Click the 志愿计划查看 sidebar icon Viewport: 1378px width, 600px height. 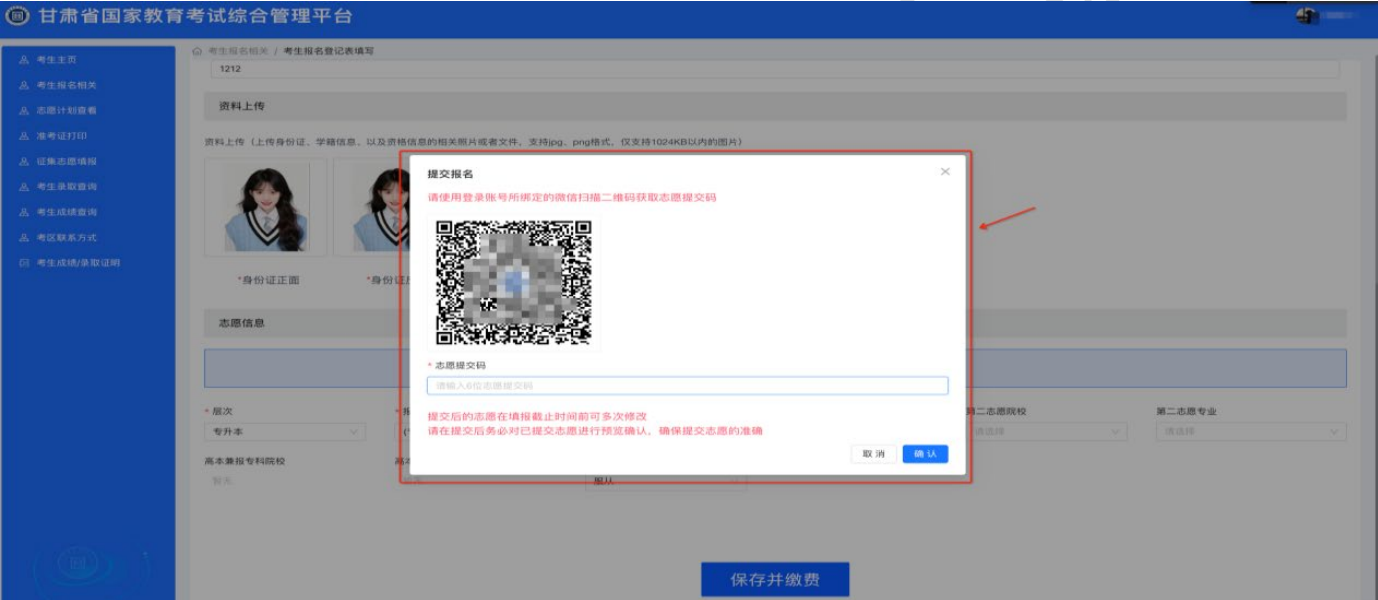[x=24, y=111]
